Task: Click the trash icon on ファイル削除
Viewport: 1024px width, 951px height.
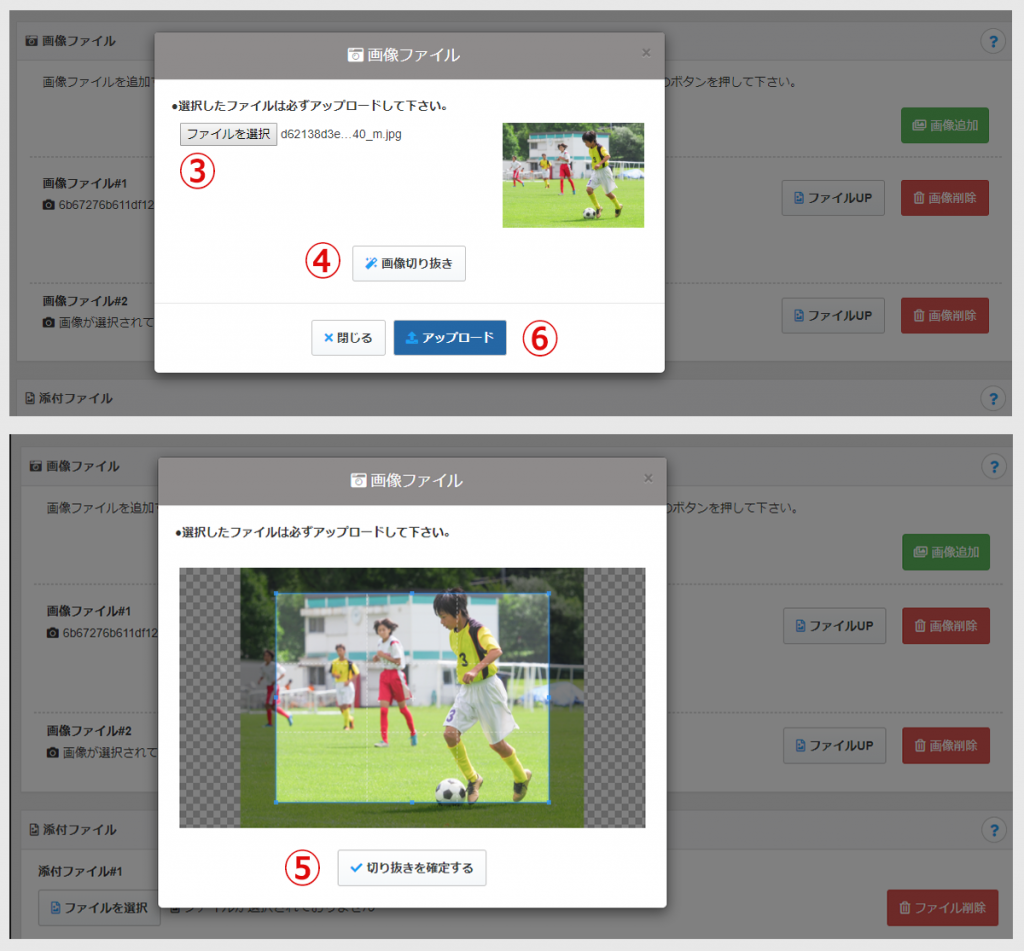Action: [x=905, y=908]
